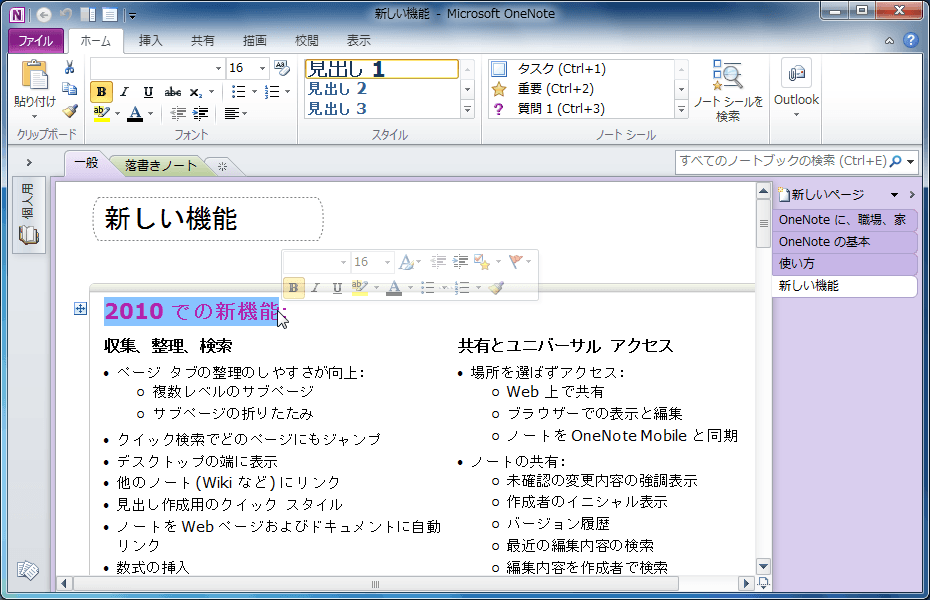Create a page with 新しいページ
This screenshot has width=930, height=600.
(x=821, y=194)
